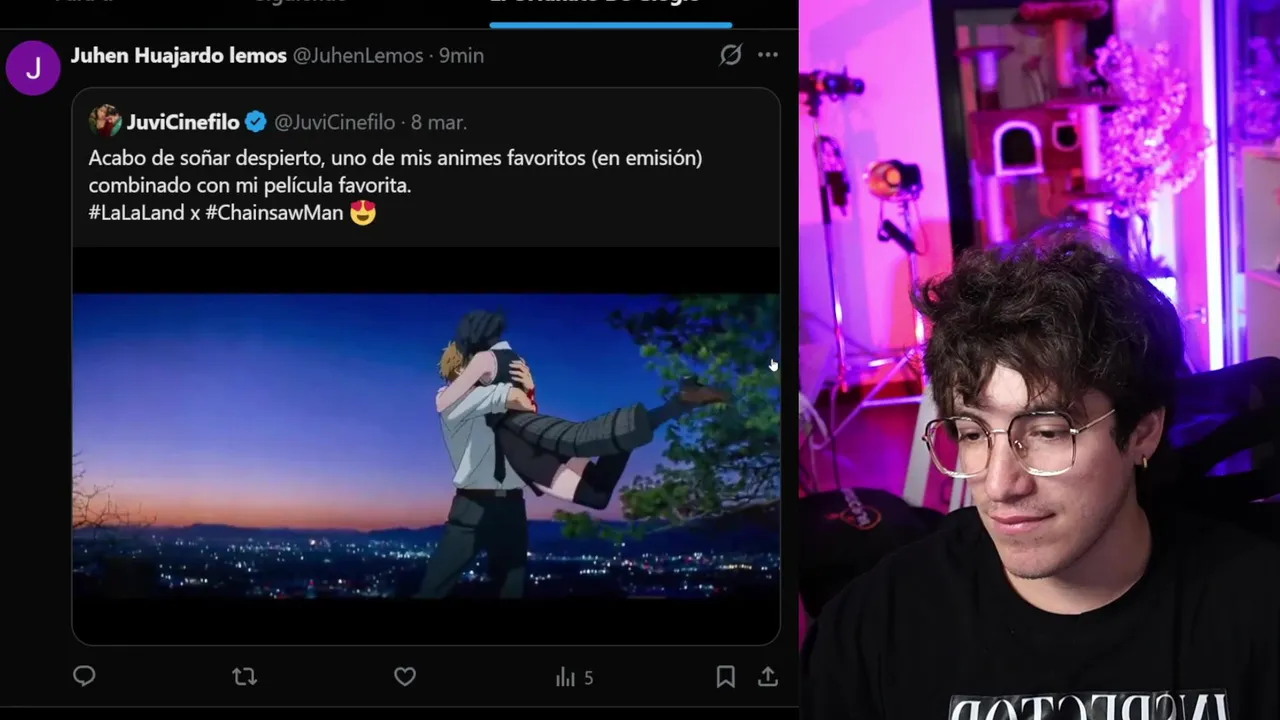
Task: Visit the @JuhenLemos handle
Action: 358,56
